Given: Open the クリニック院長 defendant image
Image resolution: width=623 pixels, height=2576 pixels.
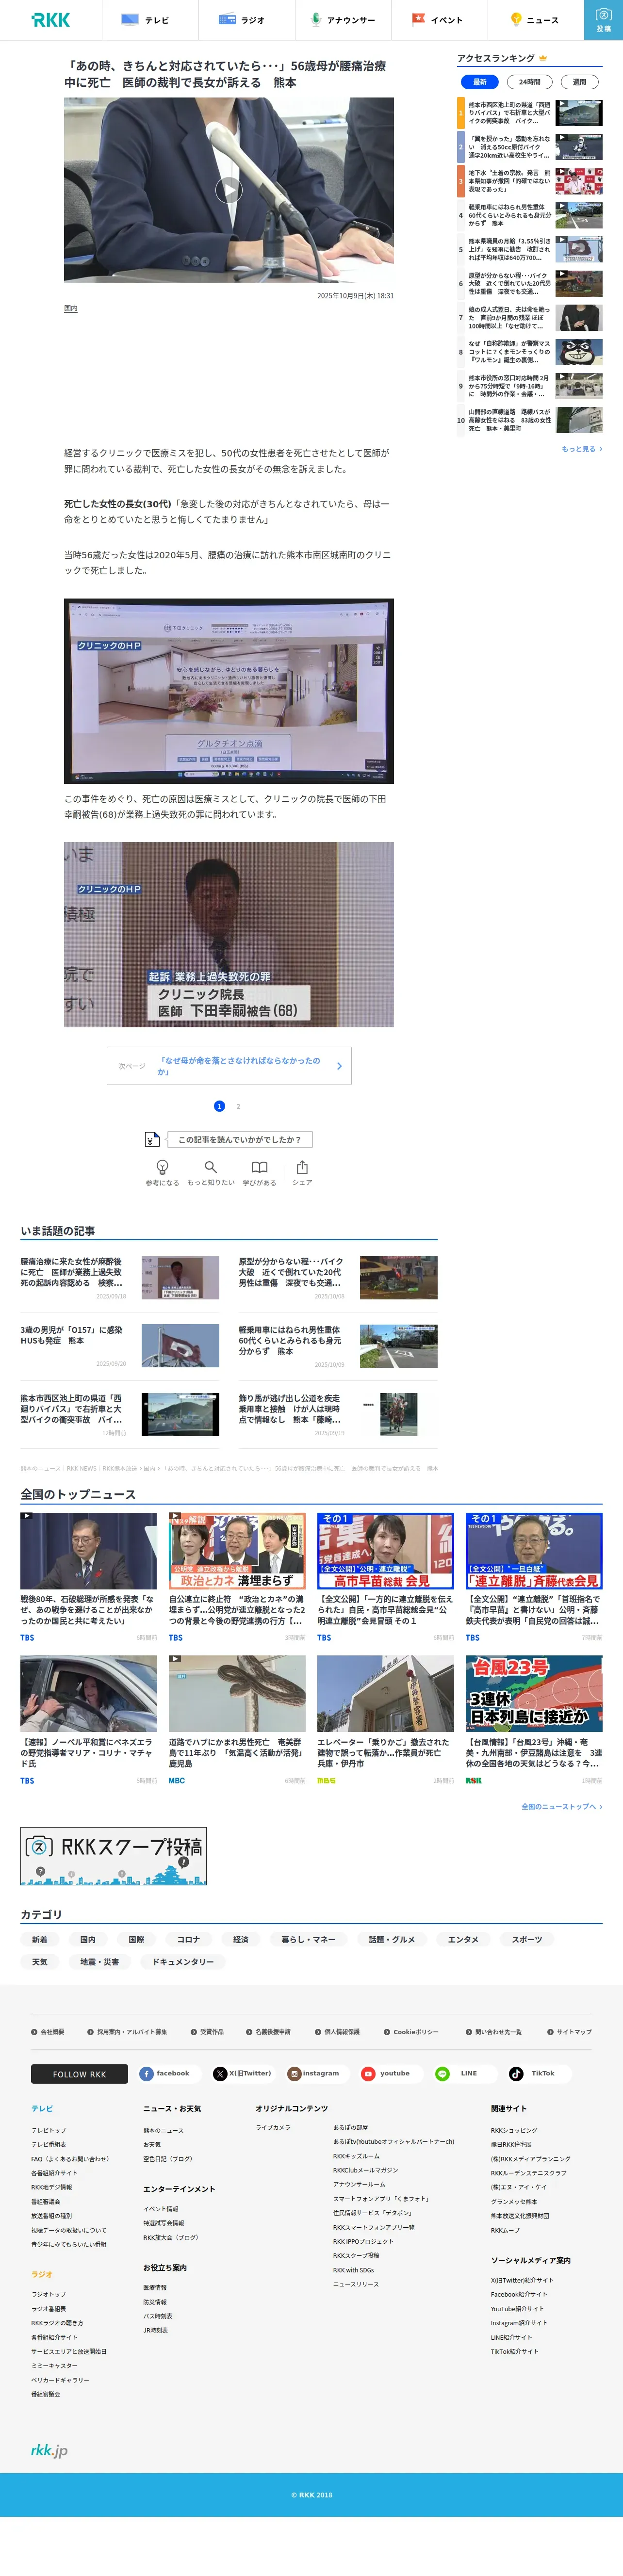Looking at the screenshot, I should click(229, 934).
